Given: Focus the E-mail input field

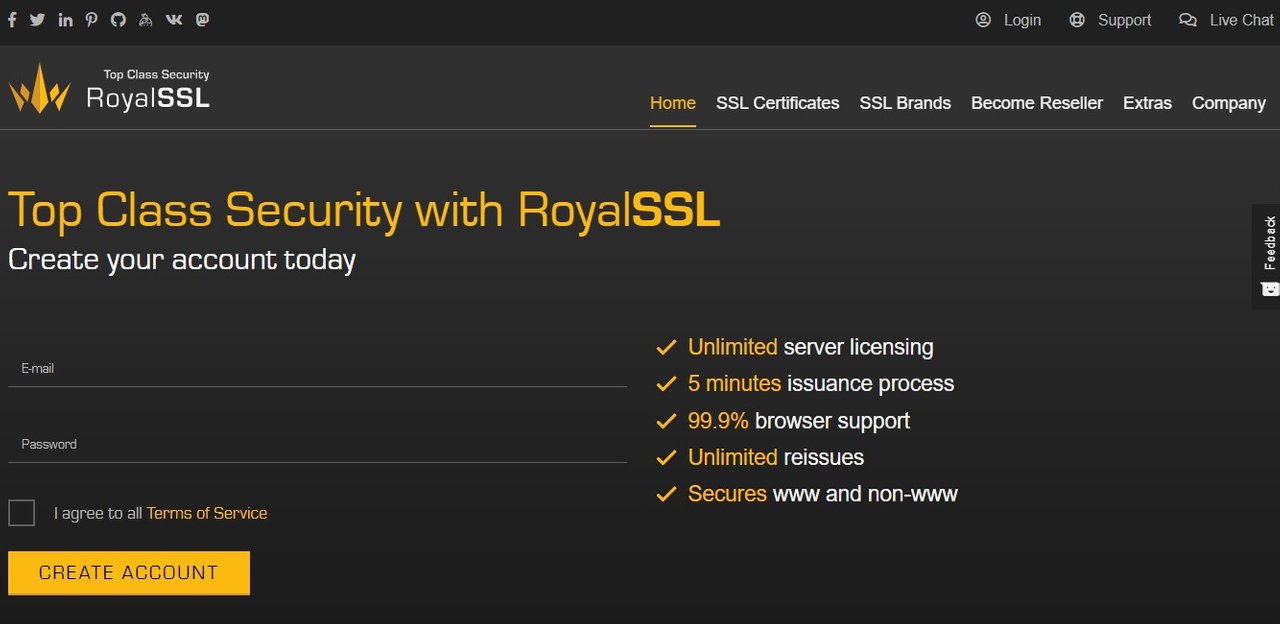Looking at the screenshot, I should pos(317,369).
